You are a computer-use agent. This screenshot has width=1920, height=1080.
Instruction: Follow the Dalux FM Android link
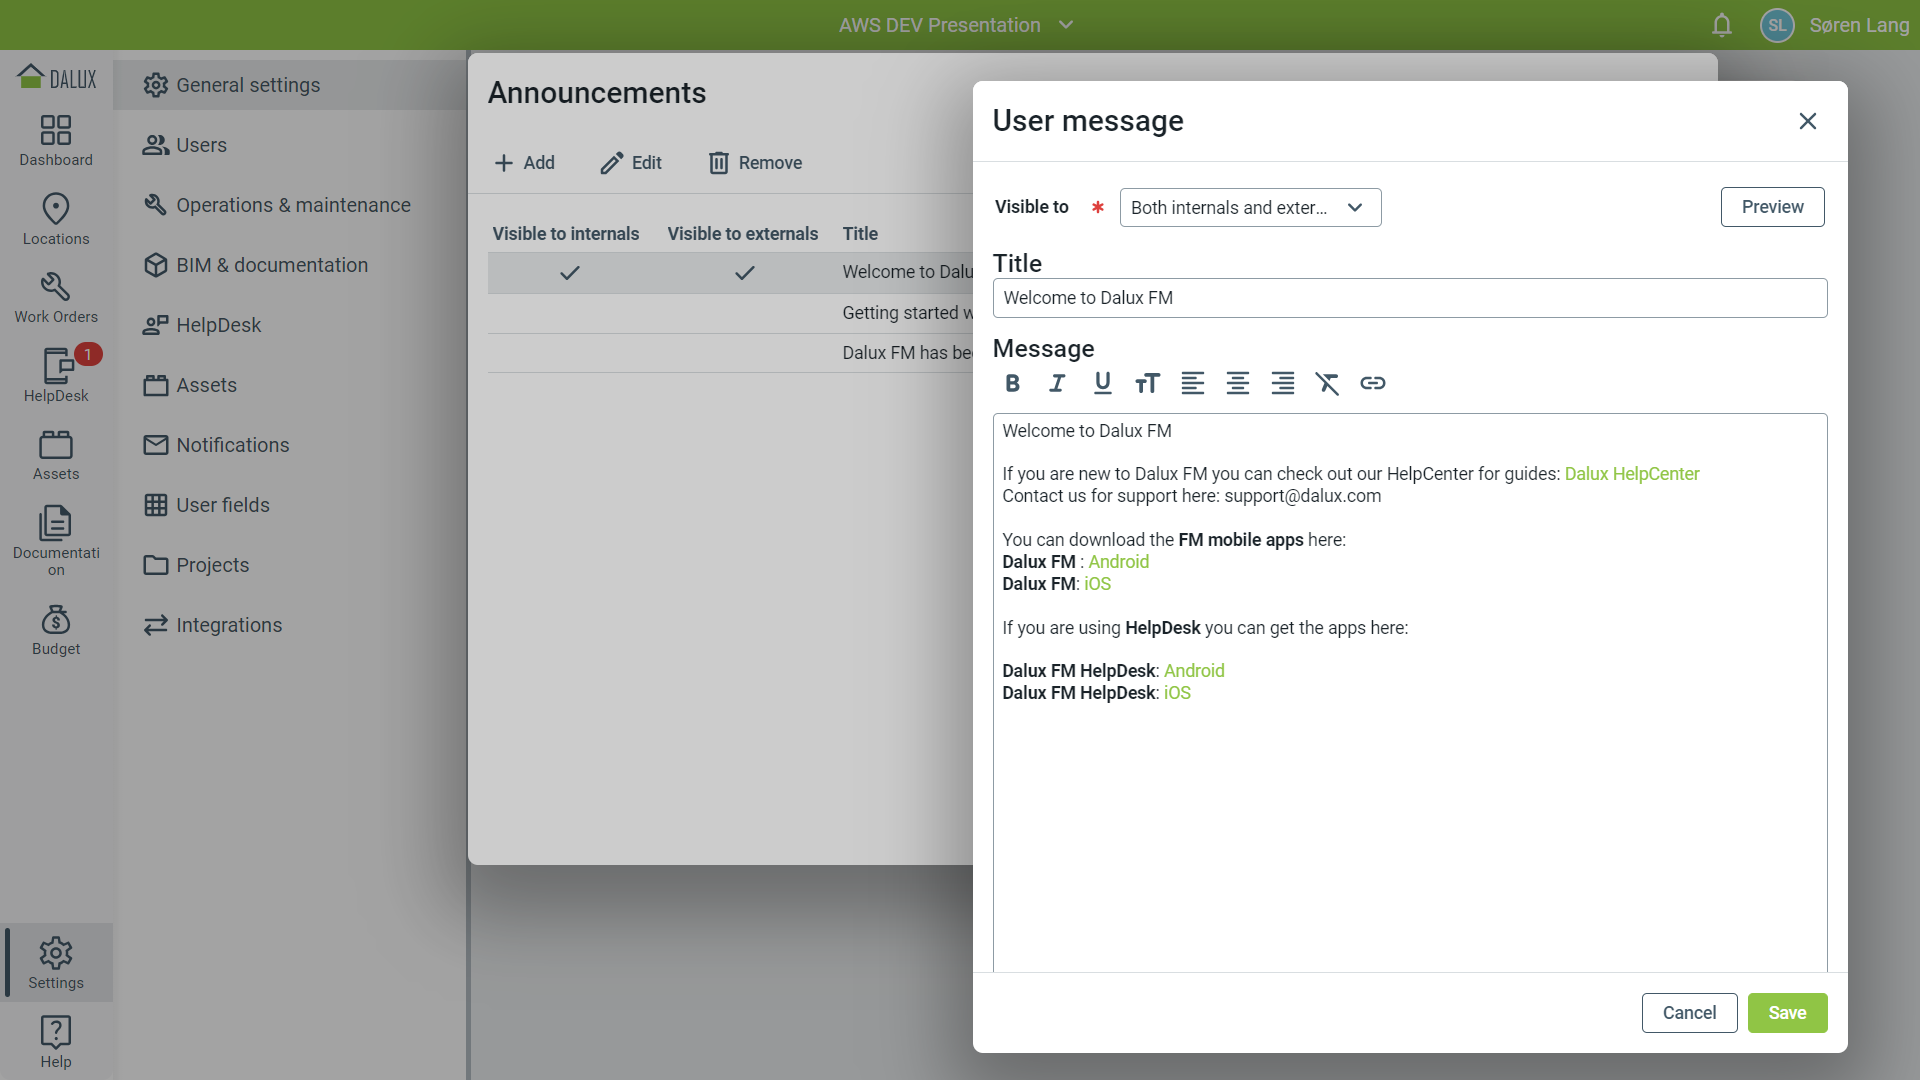pyautogui.click(x=1118, y=562)
